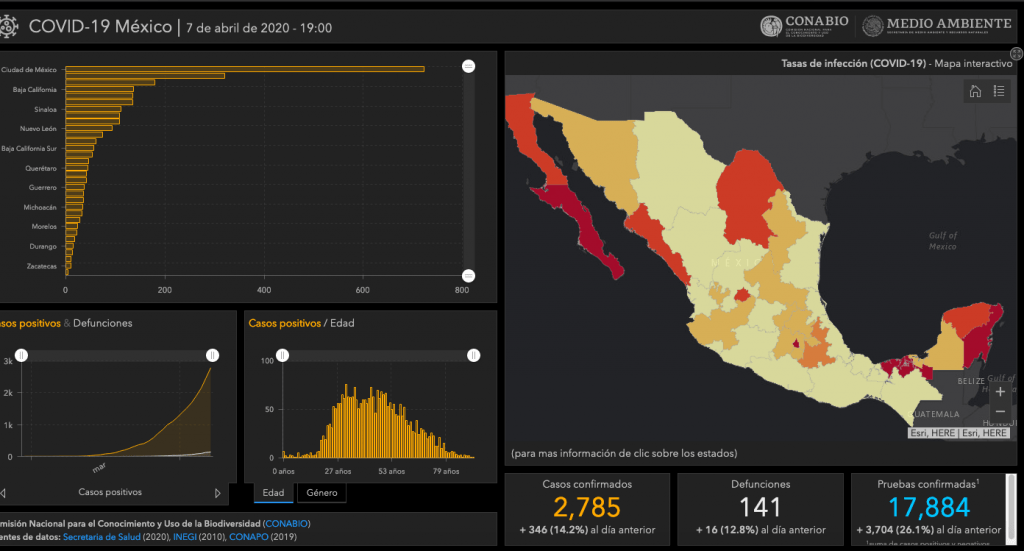This screenshot has width=1024, height=551.
Task: Go to previous chart with left arrow
Action: (x=3, y=493)
